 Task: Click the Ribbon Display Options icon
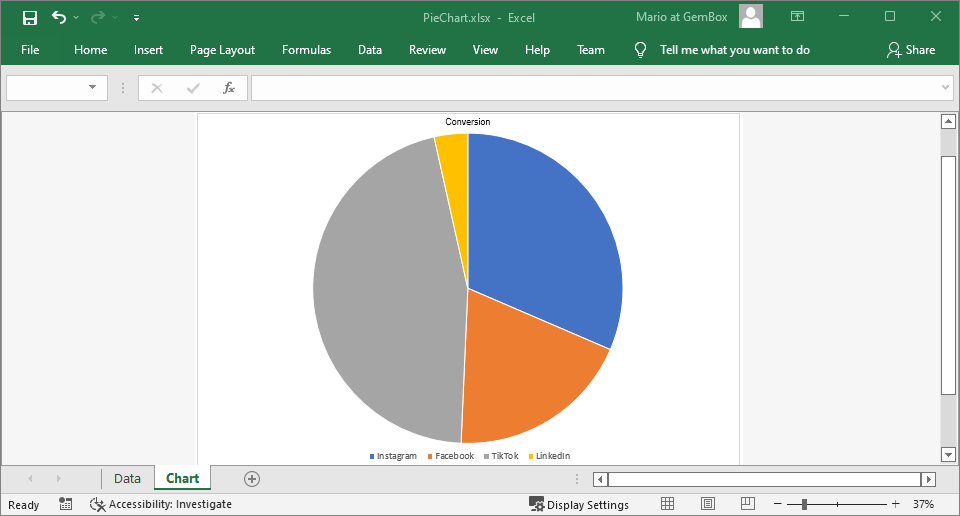pyautogui.click(x=797, y=17)
